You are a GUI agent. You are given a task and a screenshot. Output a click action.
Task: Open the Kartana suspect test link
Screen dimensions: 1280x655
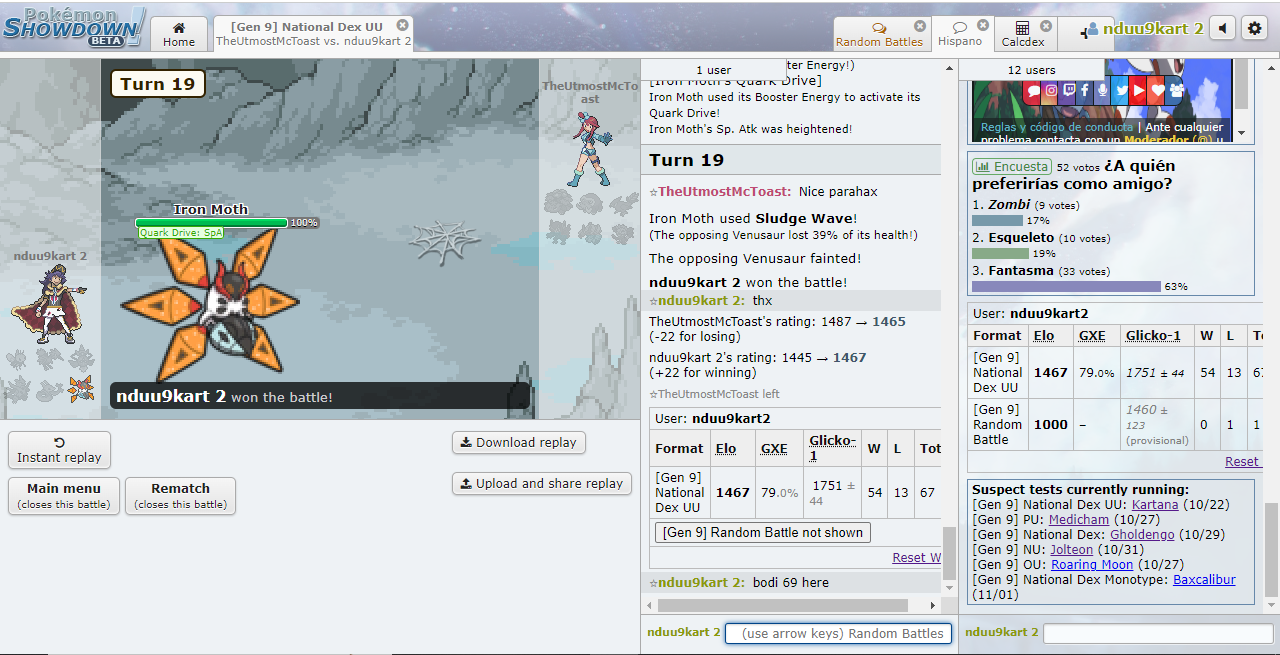(1155, 505)
